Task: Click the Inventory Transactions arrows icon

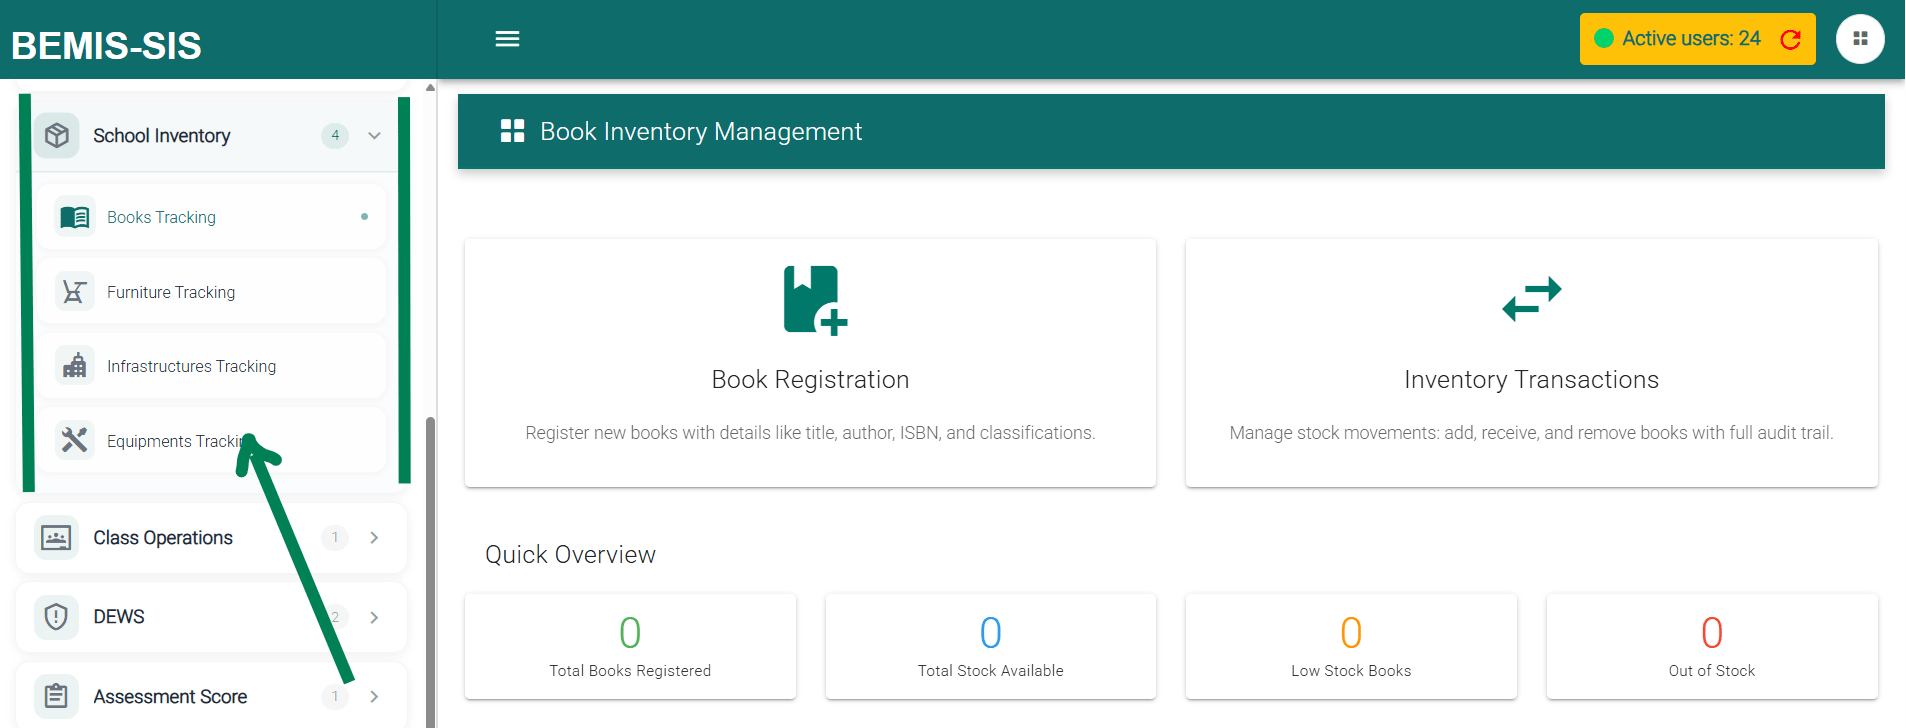Action: click(x=1531, y=299)
